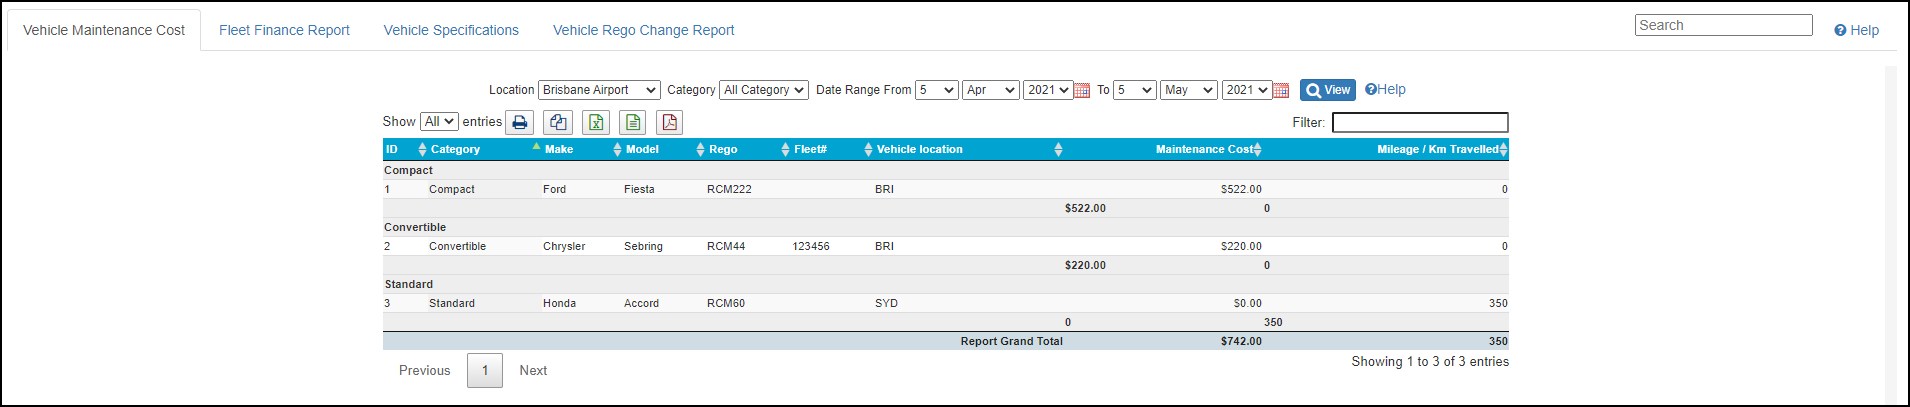This screenshot has width=1910, height=407.
Task: Open the Fleet Finance Report tab
Action: pyautogui.click(x=284, y=30)
